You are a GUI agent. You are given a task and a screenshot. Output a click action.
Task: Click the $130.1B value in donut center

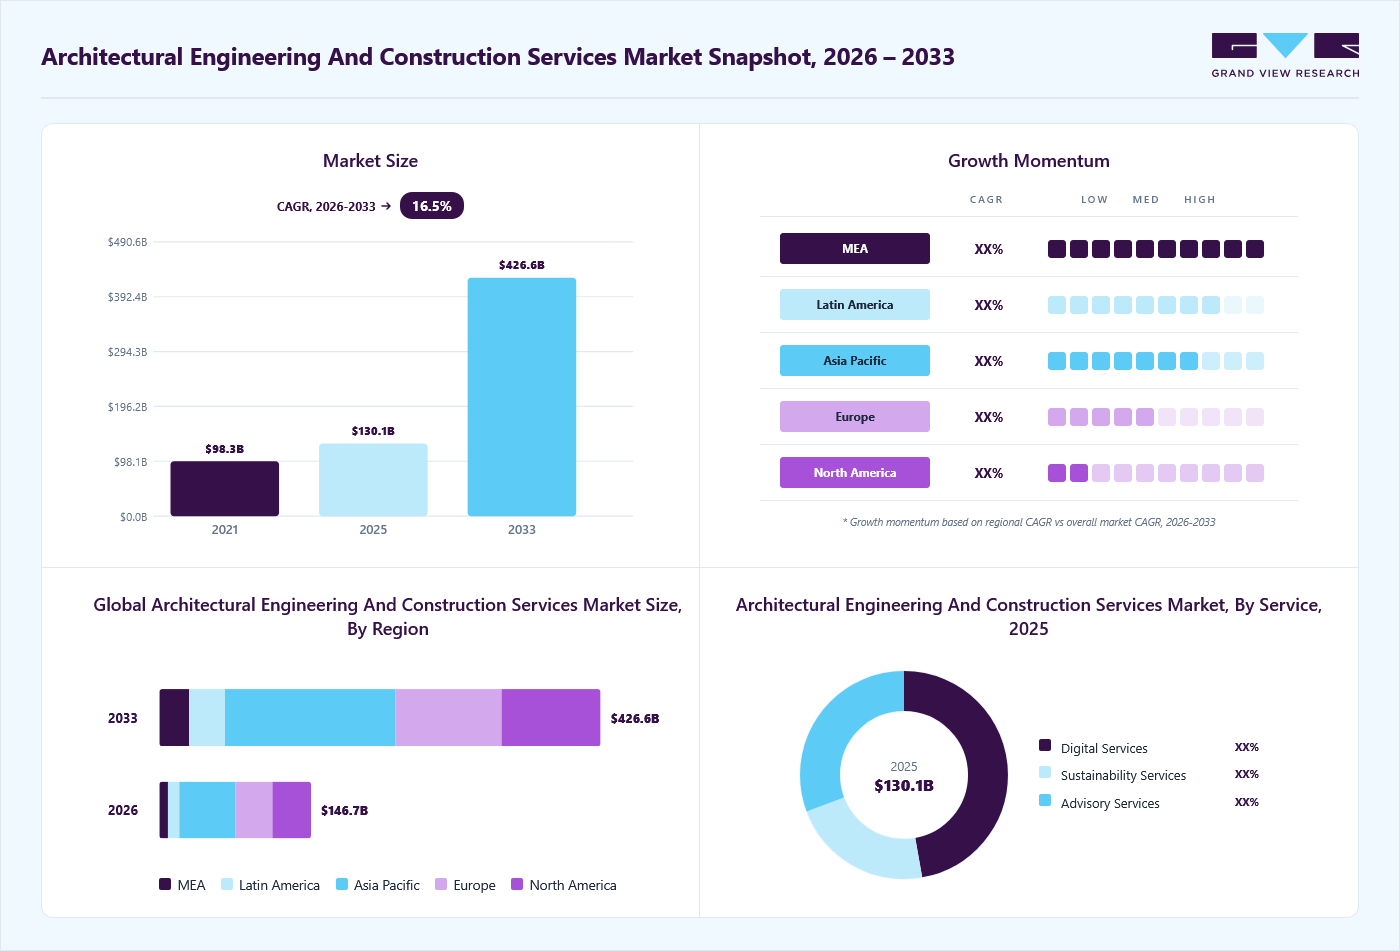click(904, 786)
